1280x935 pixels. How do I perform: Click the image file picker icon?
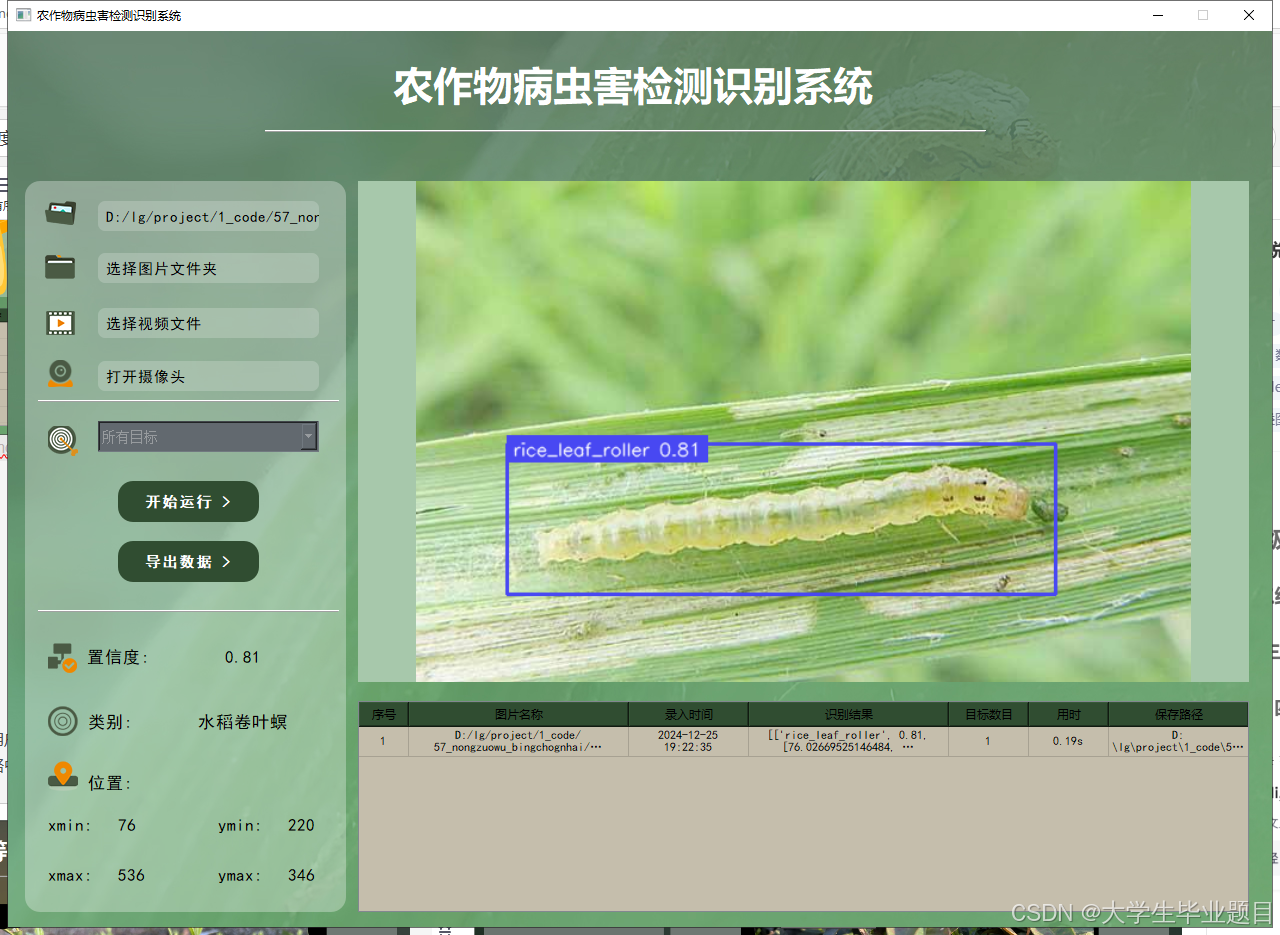[61, 213]
